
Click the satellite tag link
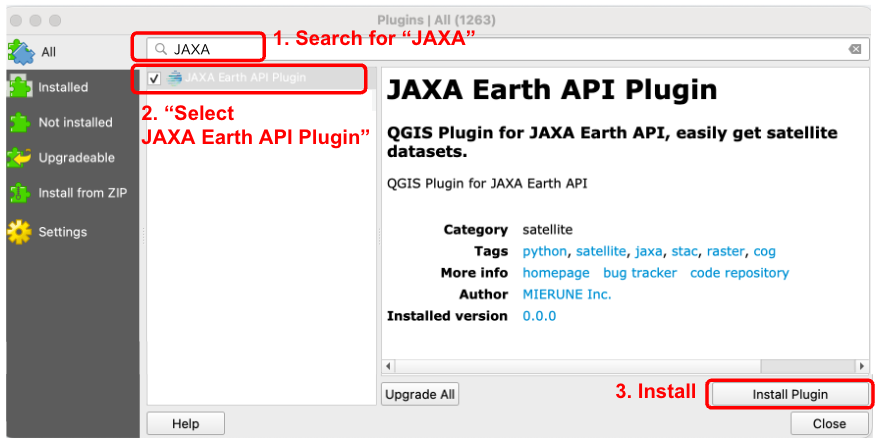click(x=601, y=251)
